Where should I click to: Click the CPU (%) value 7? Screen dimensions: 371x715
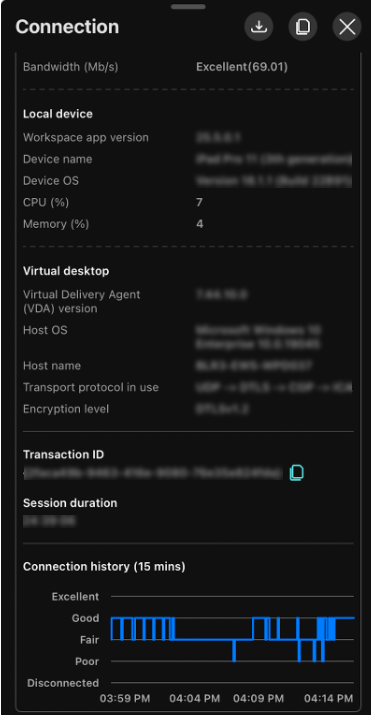(199, 202)
